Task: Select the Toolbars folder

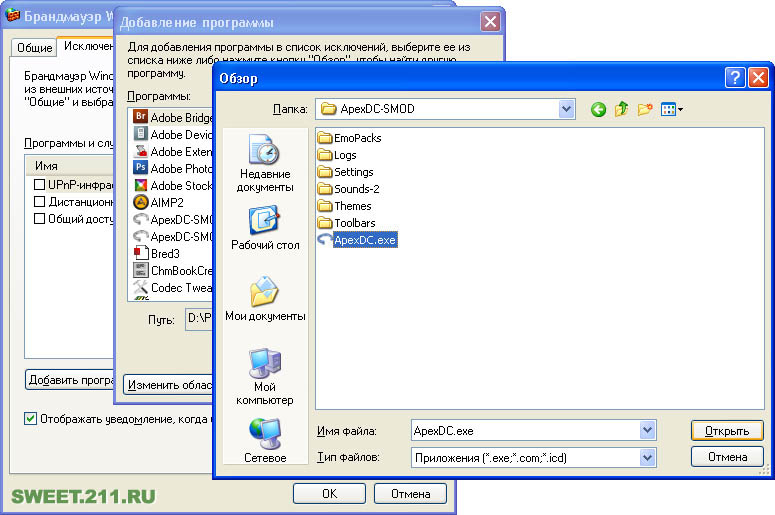Action: pos(346,223)
